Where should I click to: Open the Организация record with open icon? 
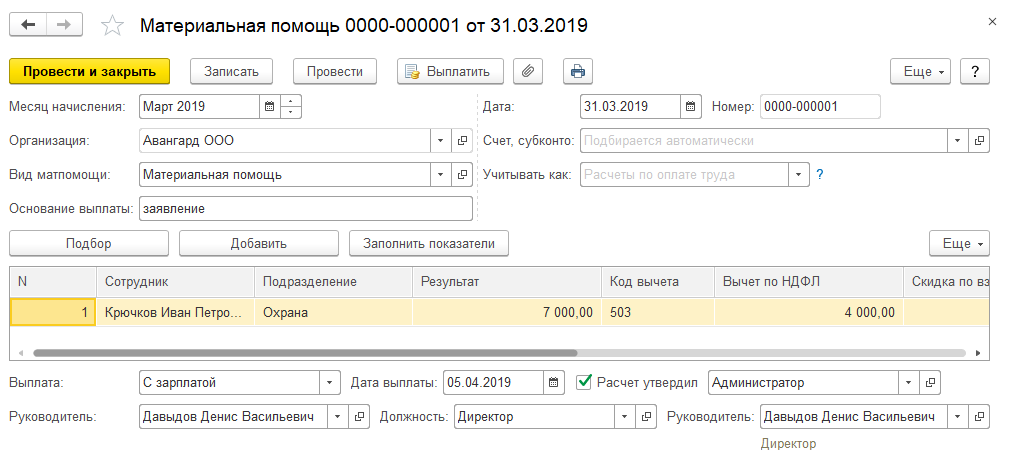point(462,141)
